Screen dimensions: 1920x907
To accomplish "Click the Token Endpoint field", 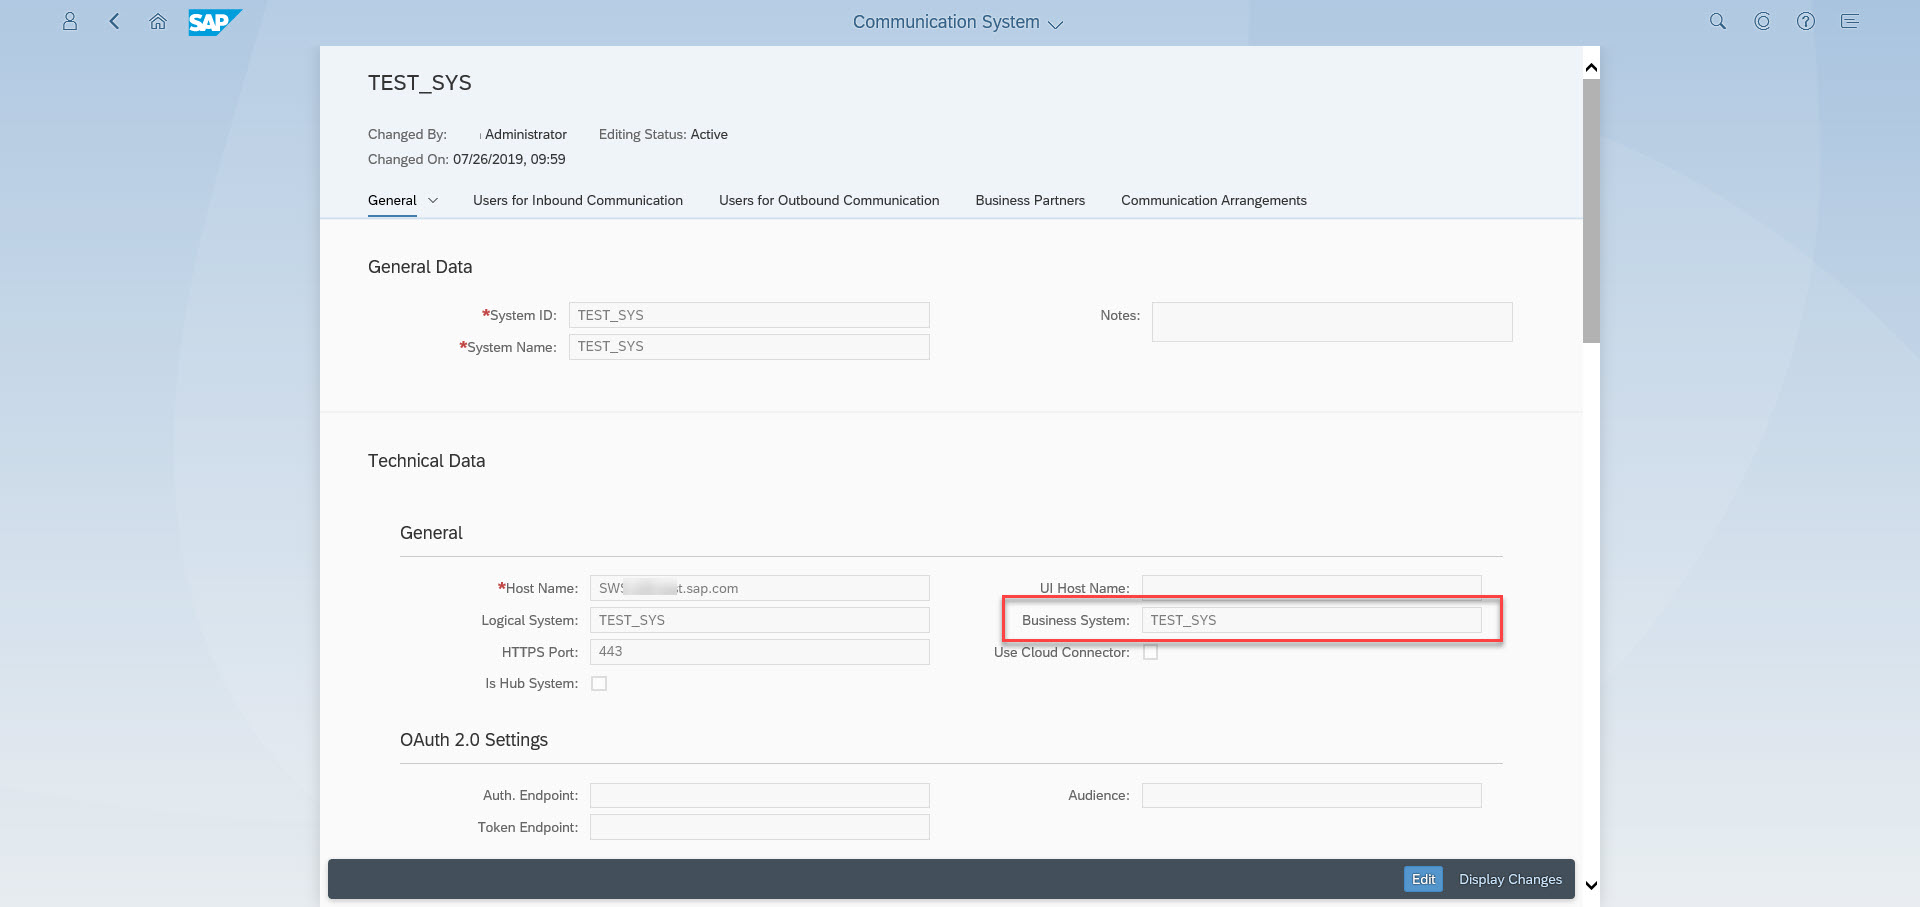I will click(x=760, y=827).
